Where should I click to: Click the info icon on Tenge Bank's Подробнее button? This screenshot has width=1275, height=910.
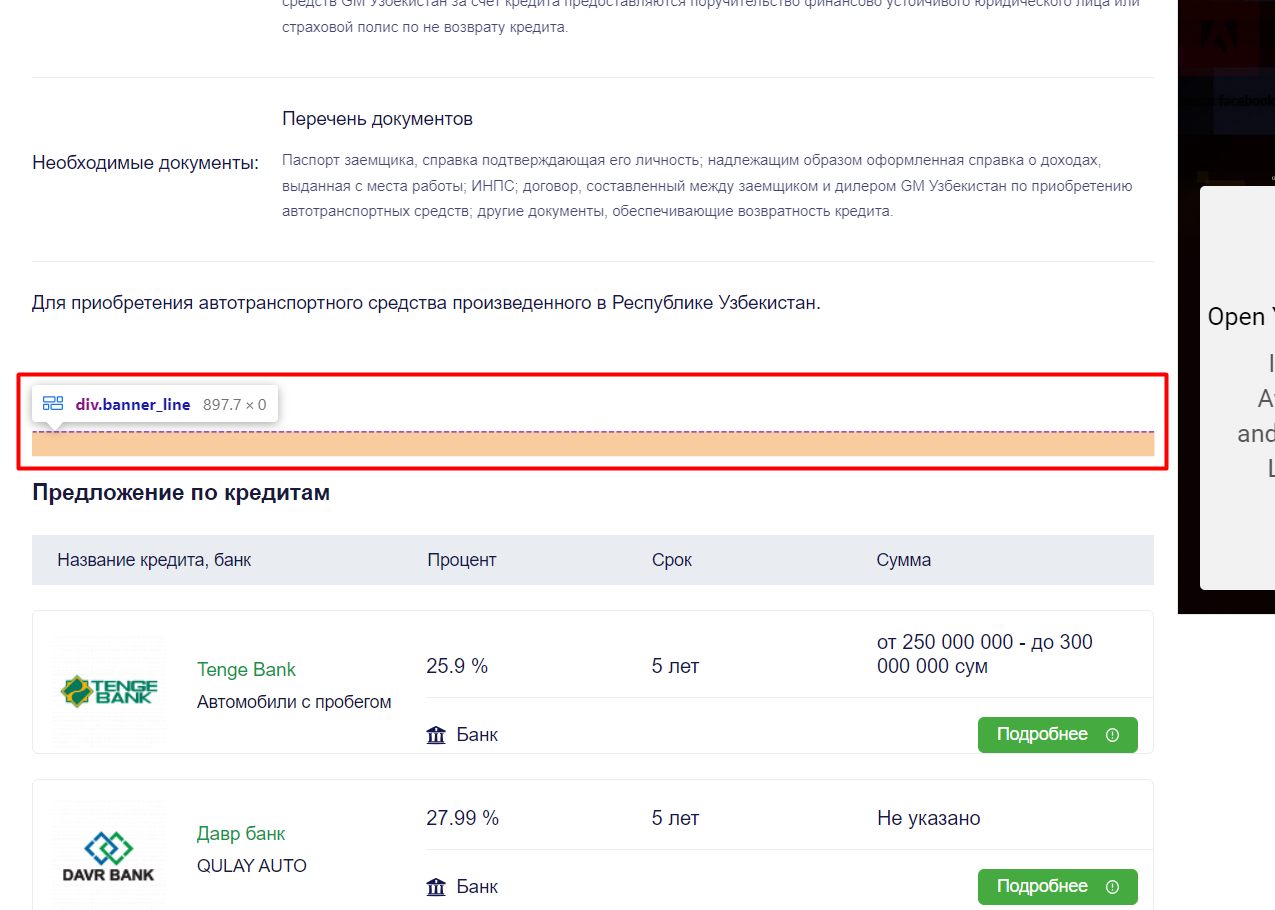(x=1112, y=735)
